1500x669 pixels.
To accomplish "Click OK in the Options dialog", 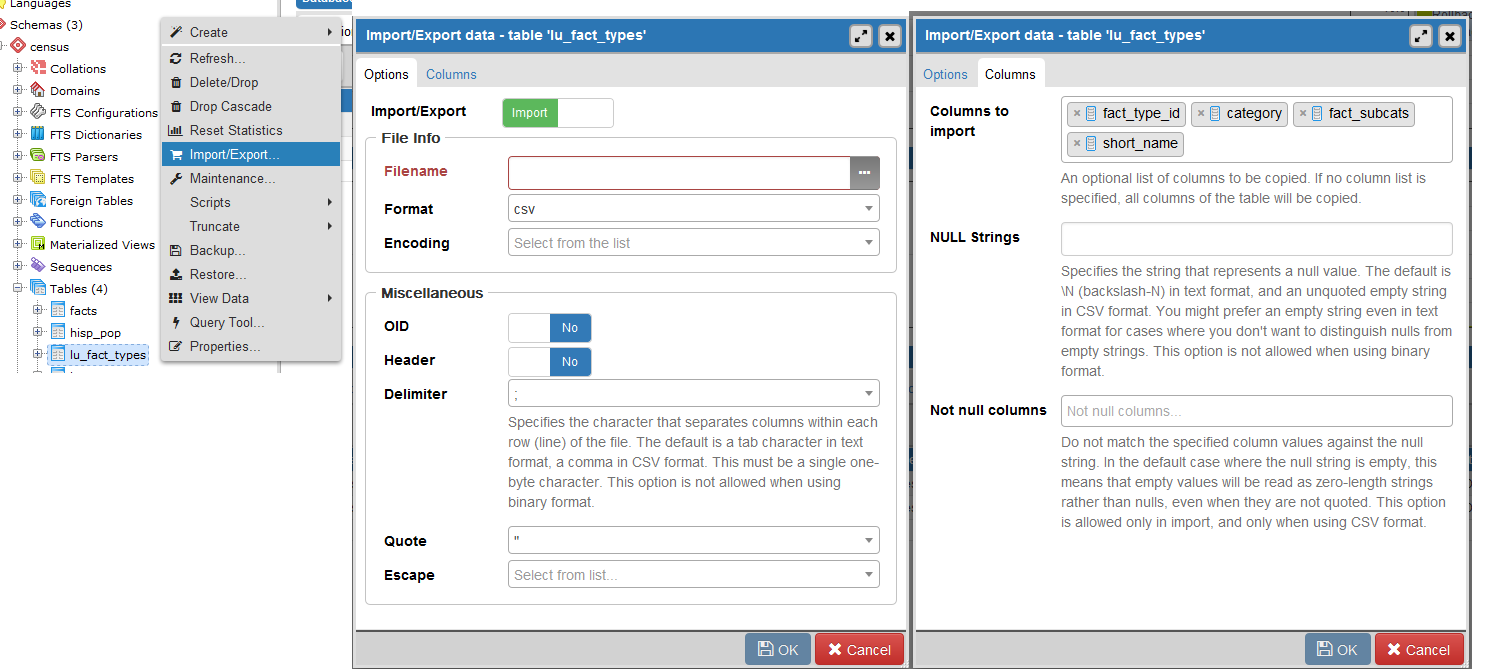I will click(778, 650).
